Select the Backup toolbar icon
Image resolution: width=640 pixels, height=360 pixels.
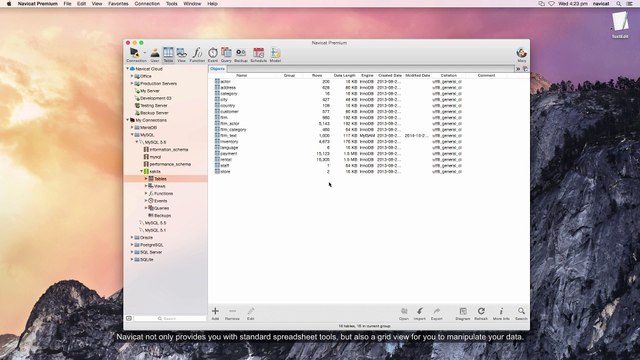click(241, 55)
